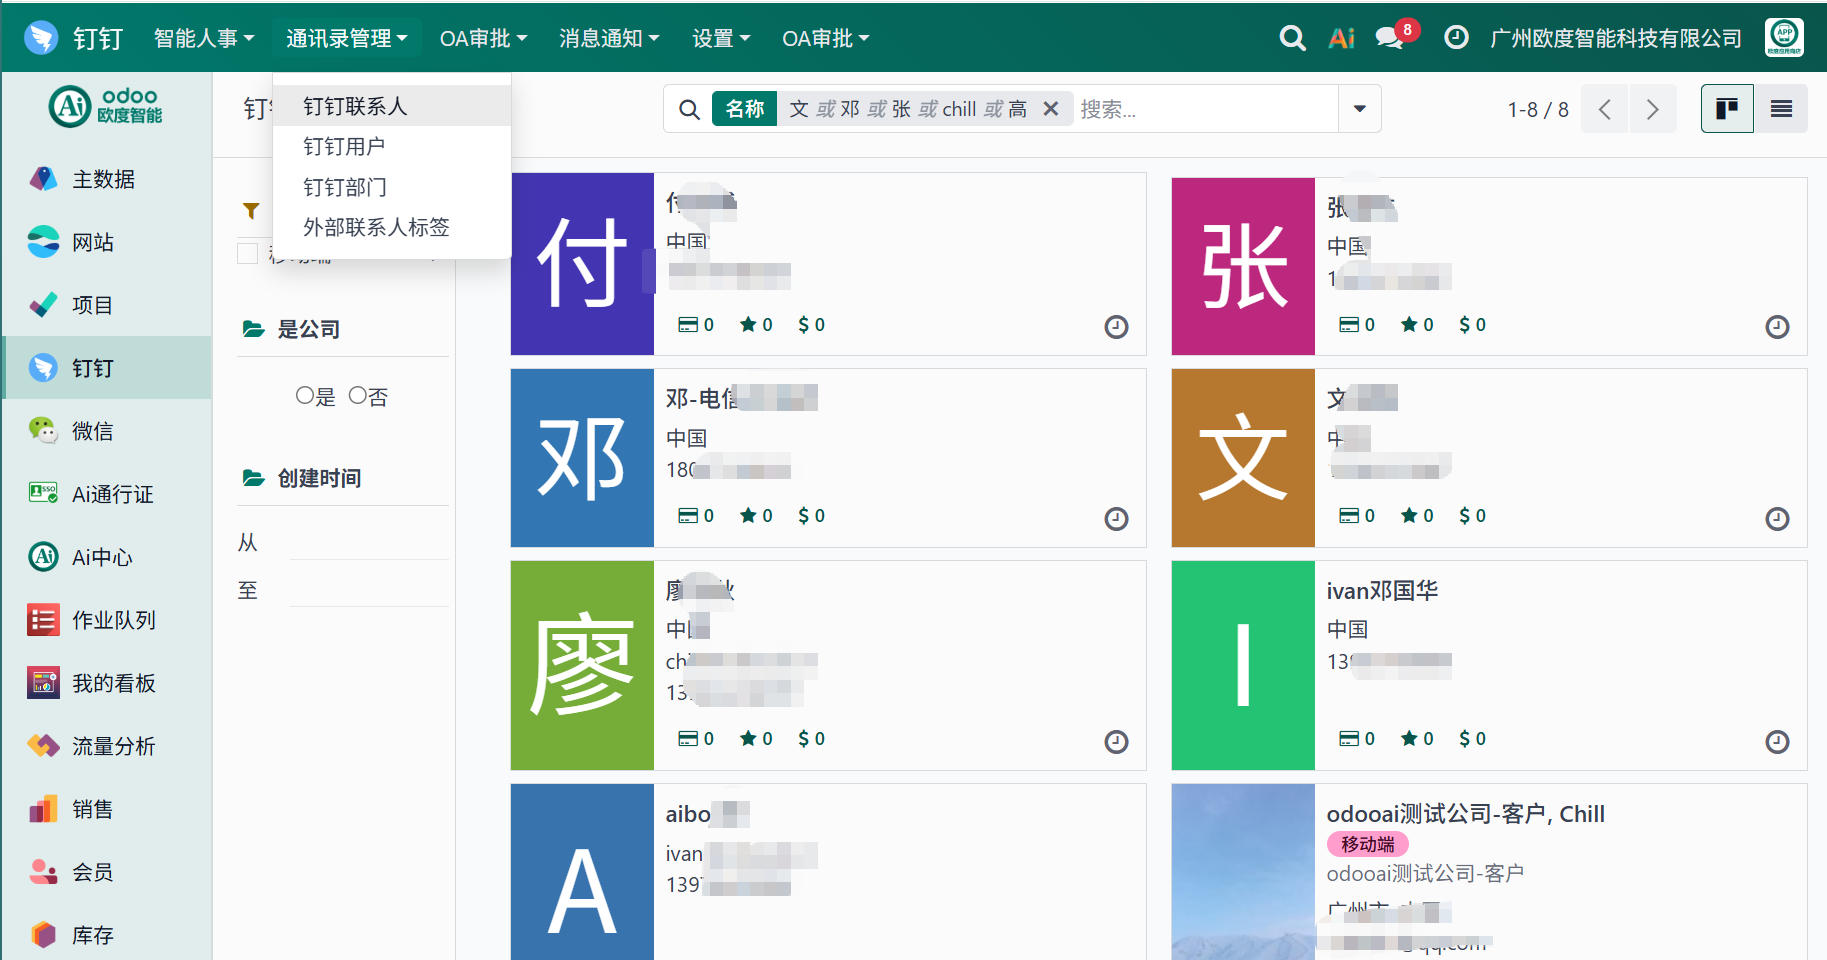Open Ai通行证 app in sidebar
This screenshot has height=960, width=1827.
pyautogui.click(x=106, y=494)
